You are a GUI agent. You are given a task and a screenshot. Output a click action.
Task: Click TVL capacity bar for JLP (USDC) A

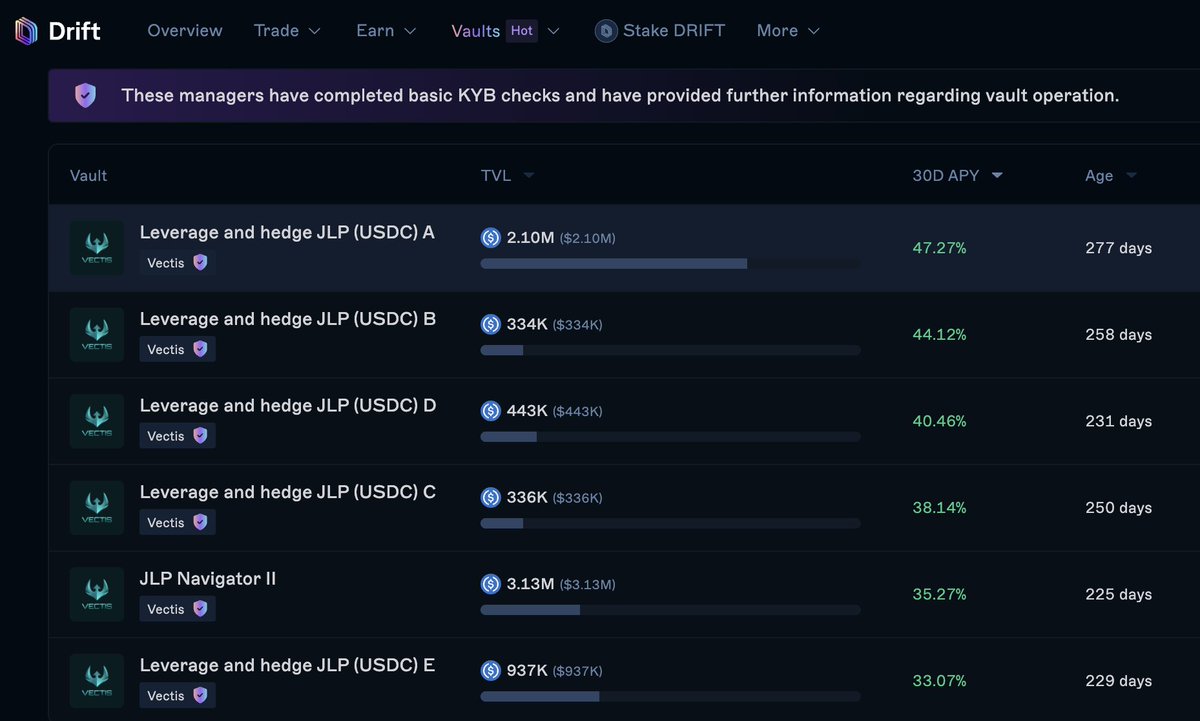670,264
